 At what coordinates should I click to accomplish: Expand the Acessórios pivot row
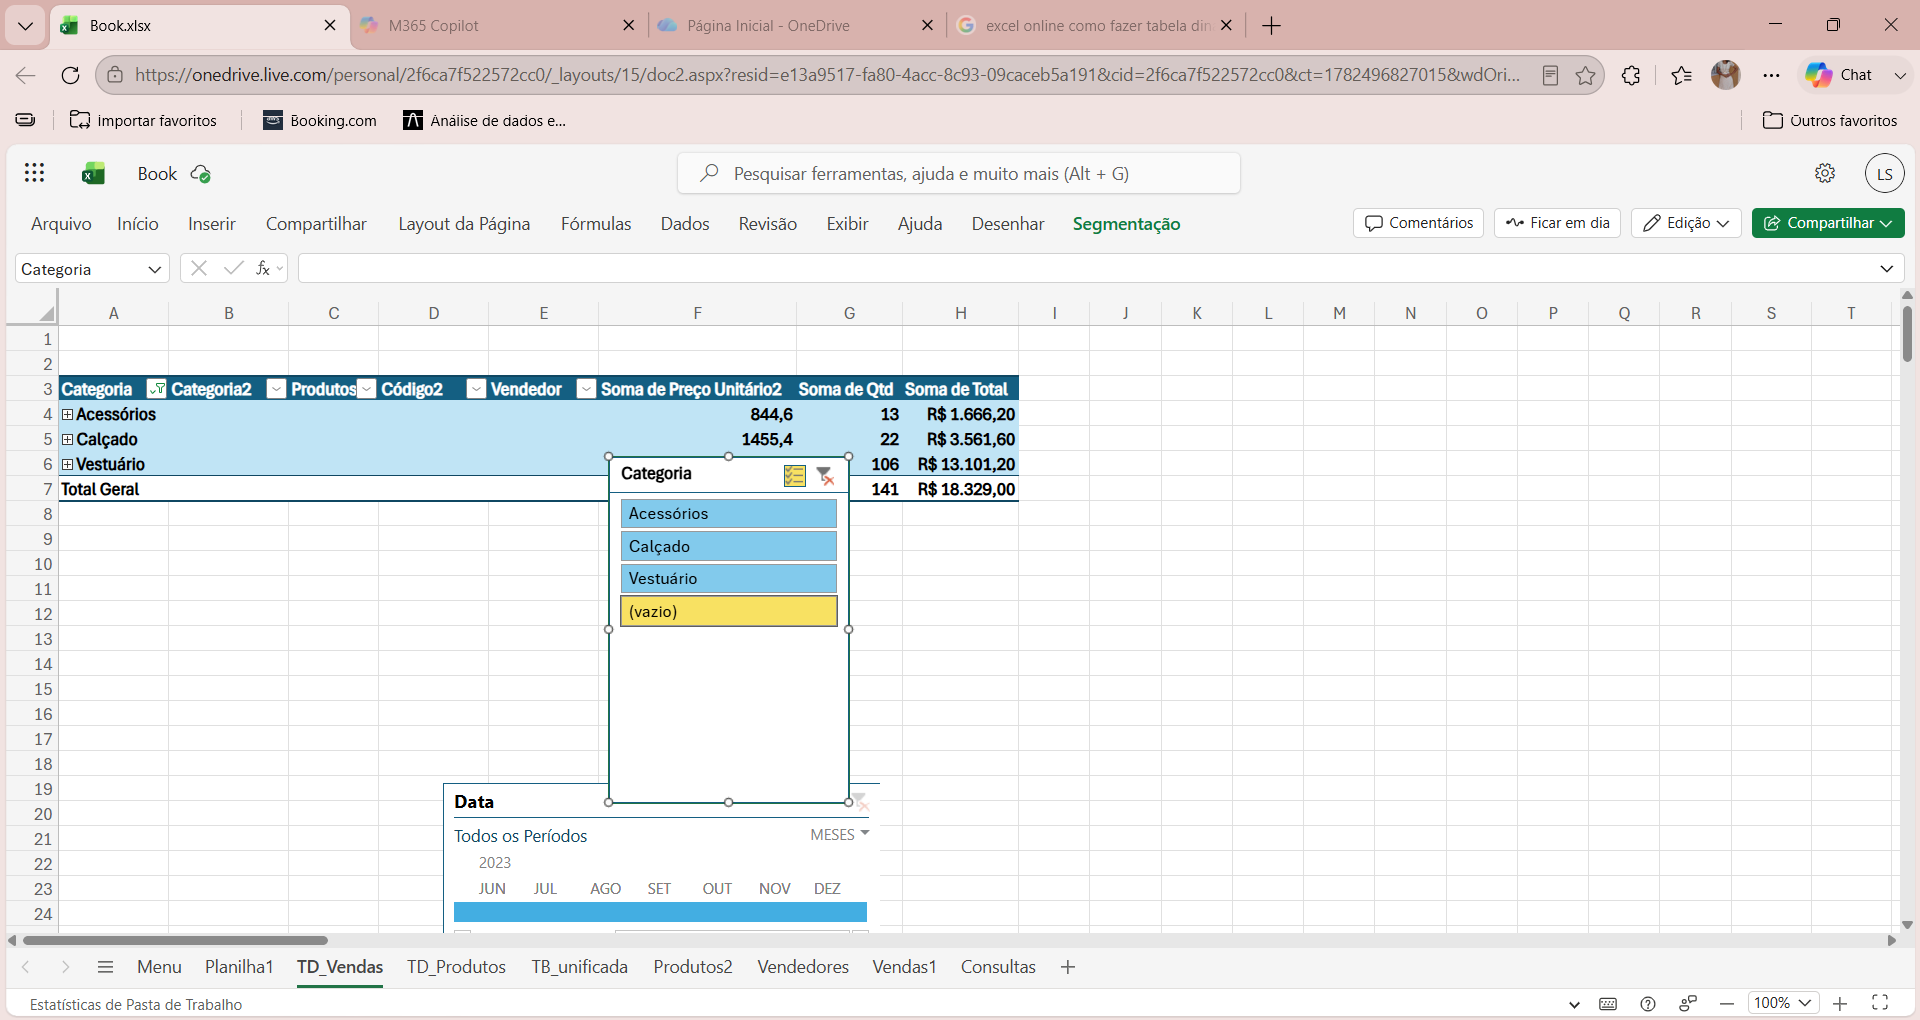67,414
